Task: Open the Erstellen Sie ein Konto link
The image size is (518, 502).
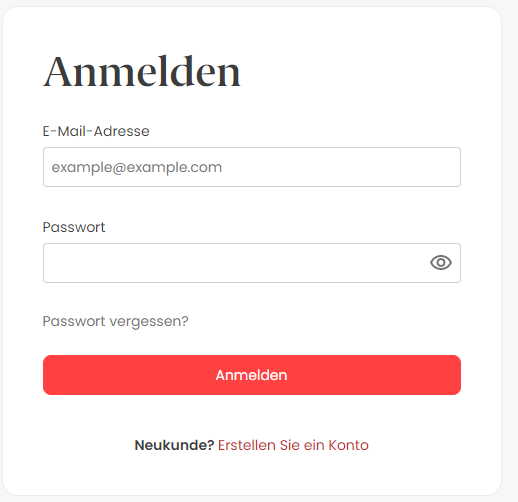Action: [x=293, y=445]
